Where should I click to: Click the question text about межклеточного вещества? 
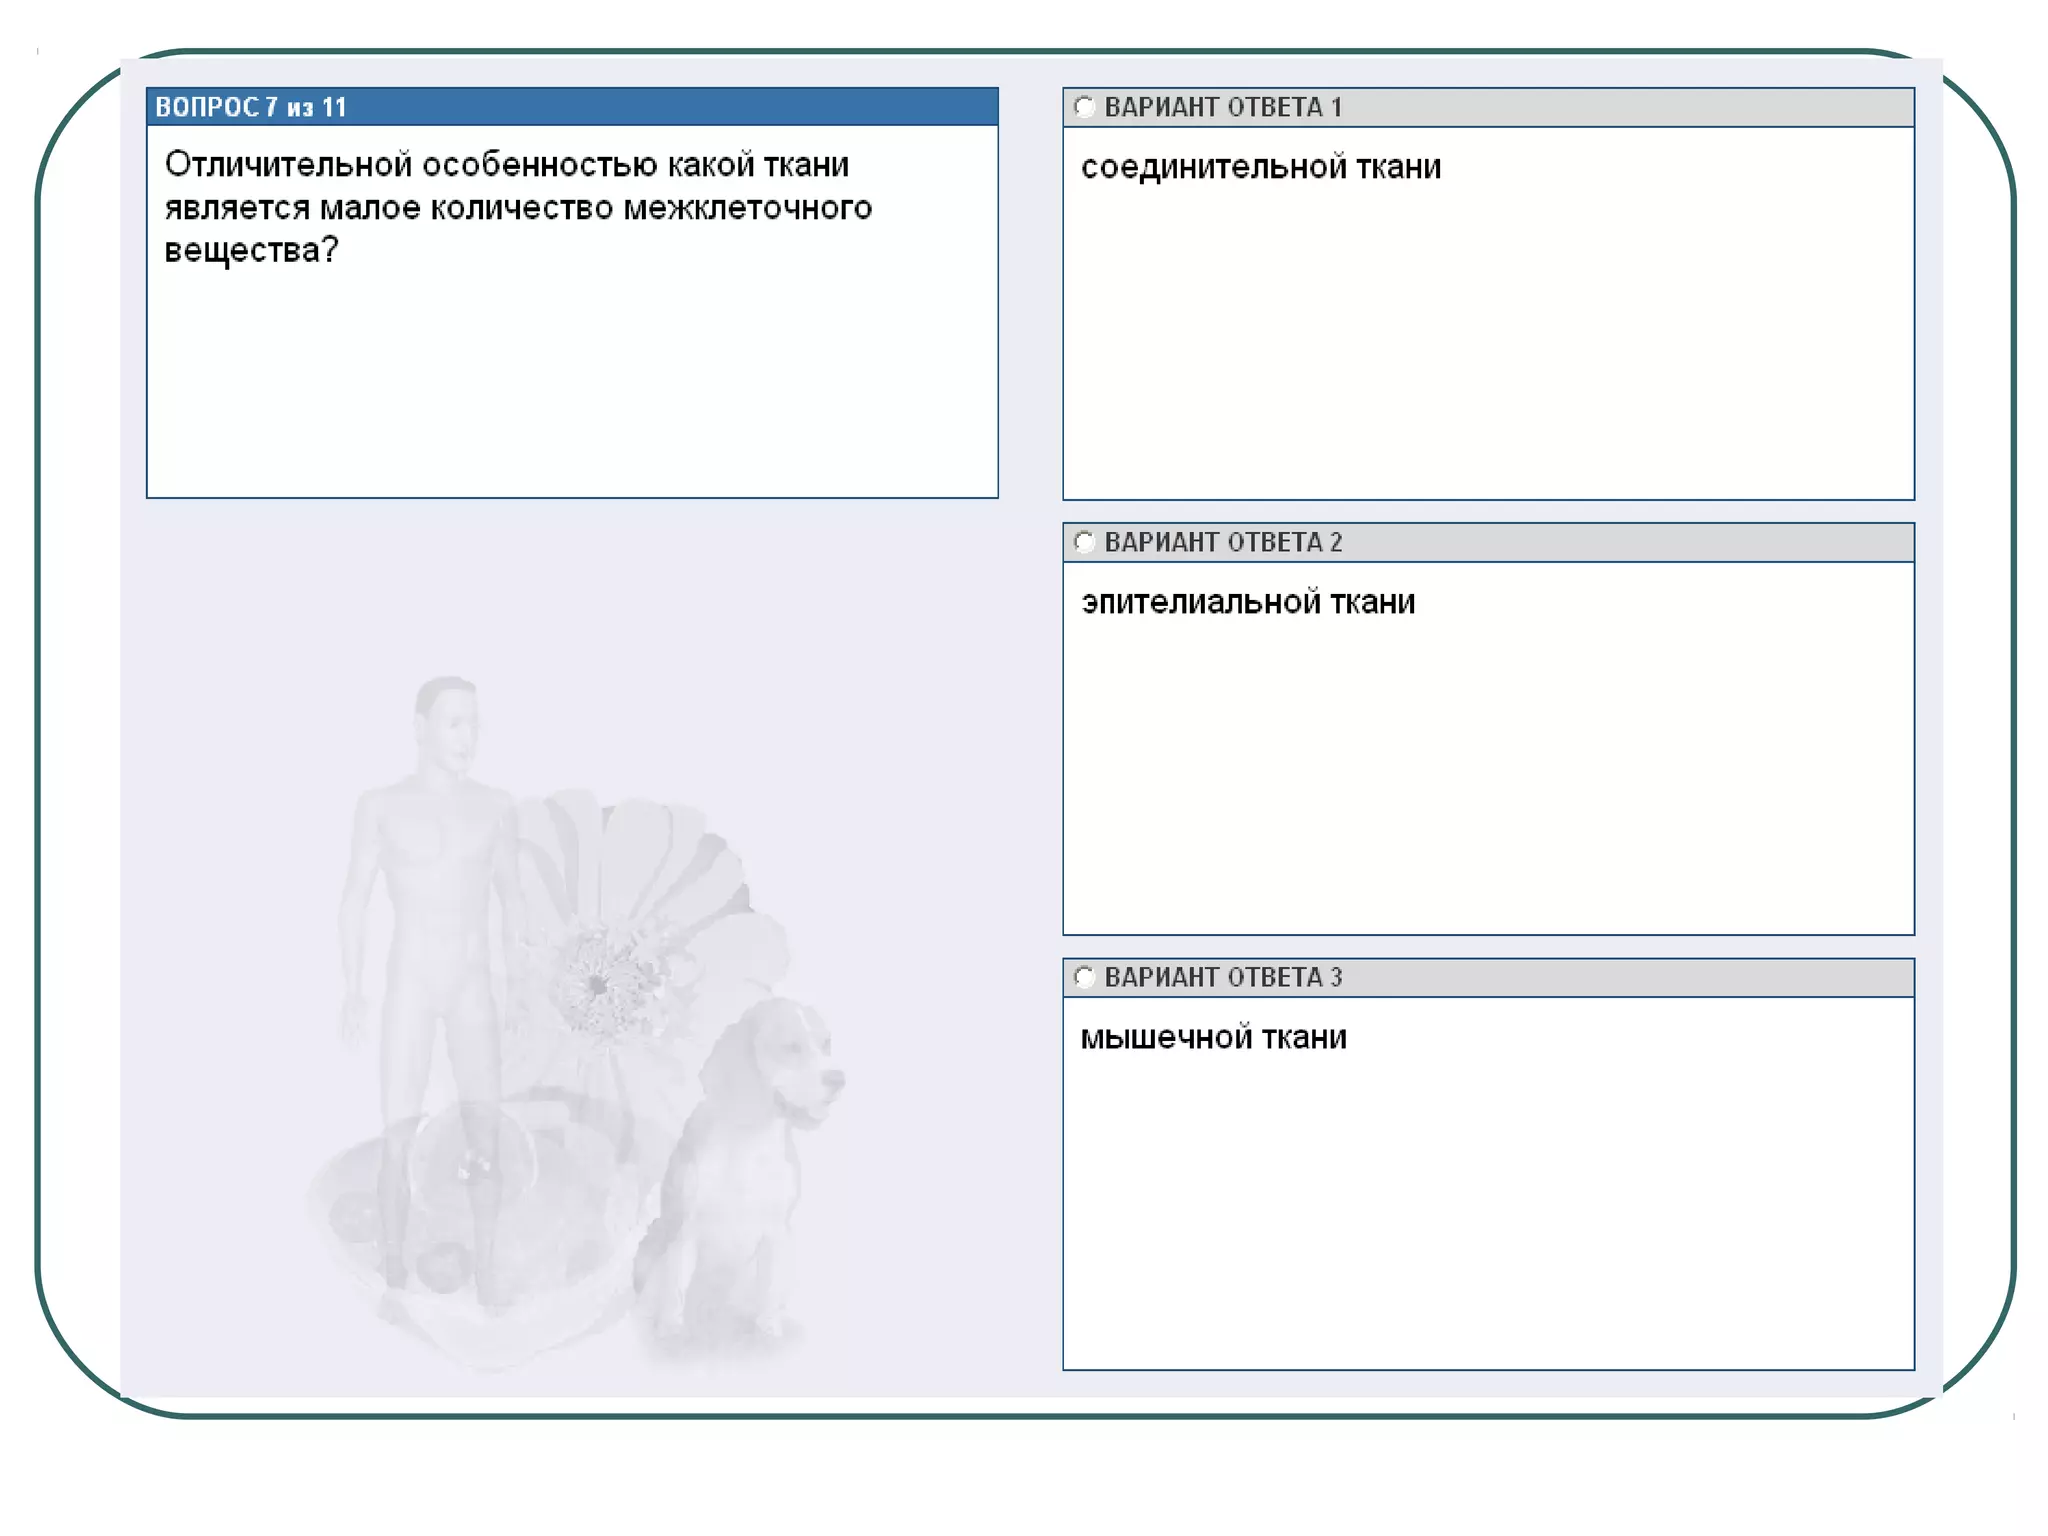(x=517, y=207)
